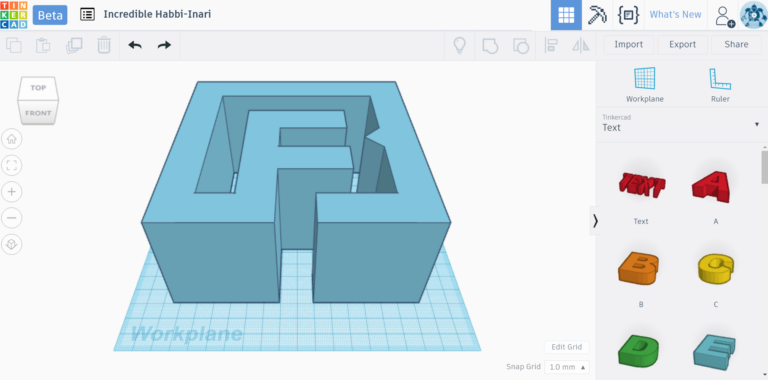Screen dimensions: 768x380
Task: Click the view cube TOP face
Action: click(x=38, y=88)
